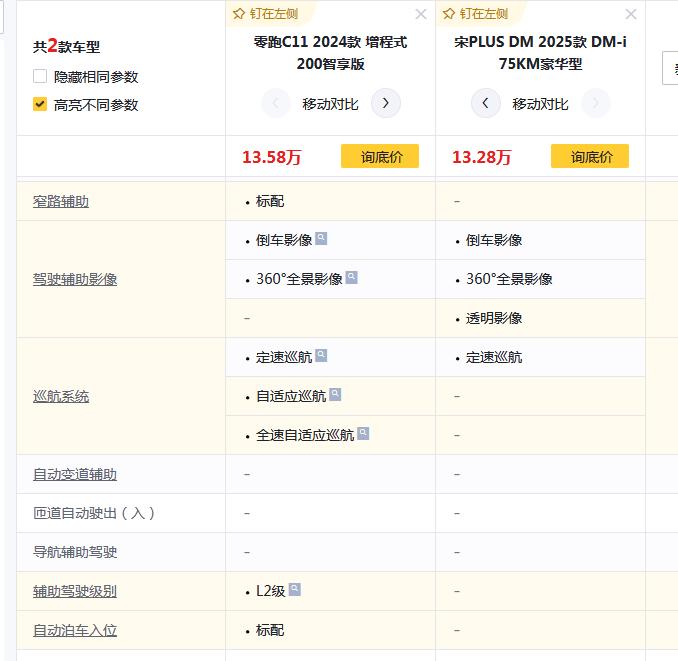Image resolution: width=678 pixels, height=661 pixels.
Task: Click the 13.28万 price
Action: (x=482, y=157)
